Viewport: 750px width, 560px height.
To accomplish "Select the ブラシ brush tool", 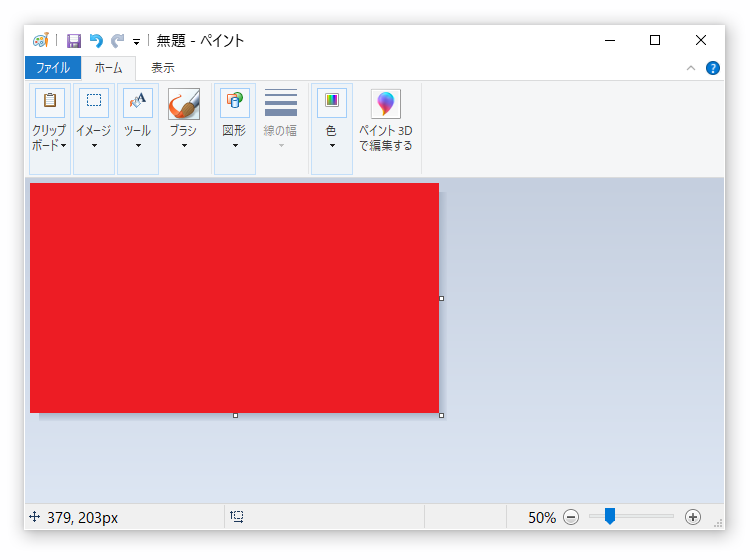I will 184,103.
